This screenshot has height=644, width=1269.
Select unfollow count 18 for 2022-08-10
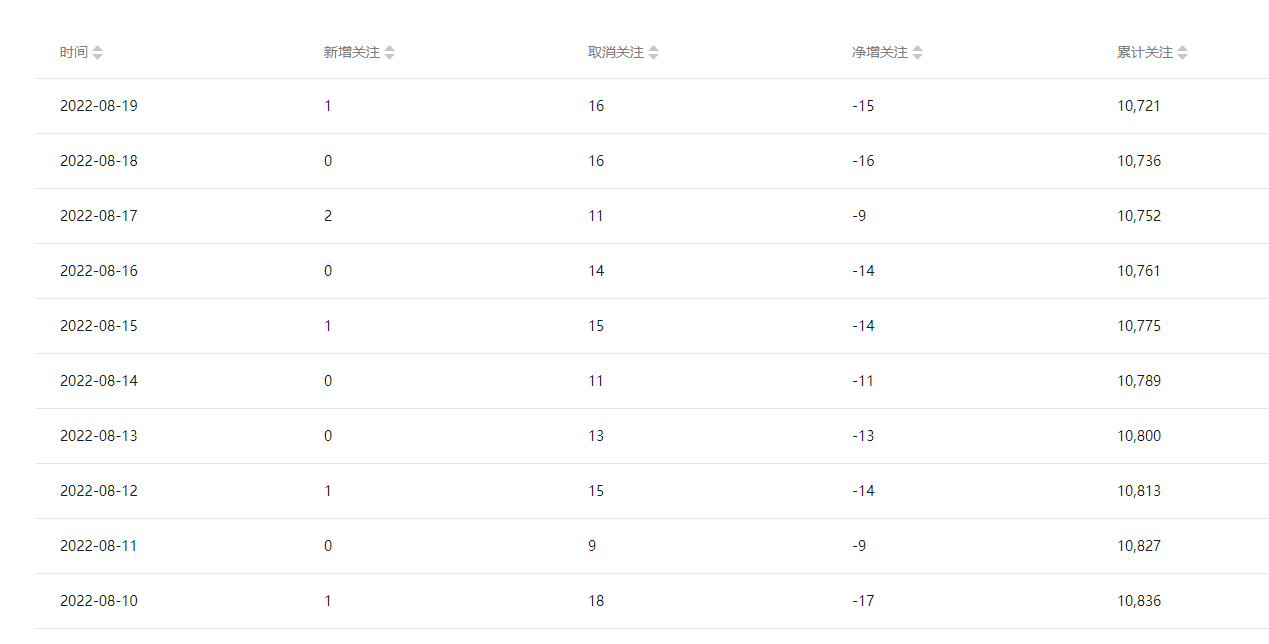(596, 601)
